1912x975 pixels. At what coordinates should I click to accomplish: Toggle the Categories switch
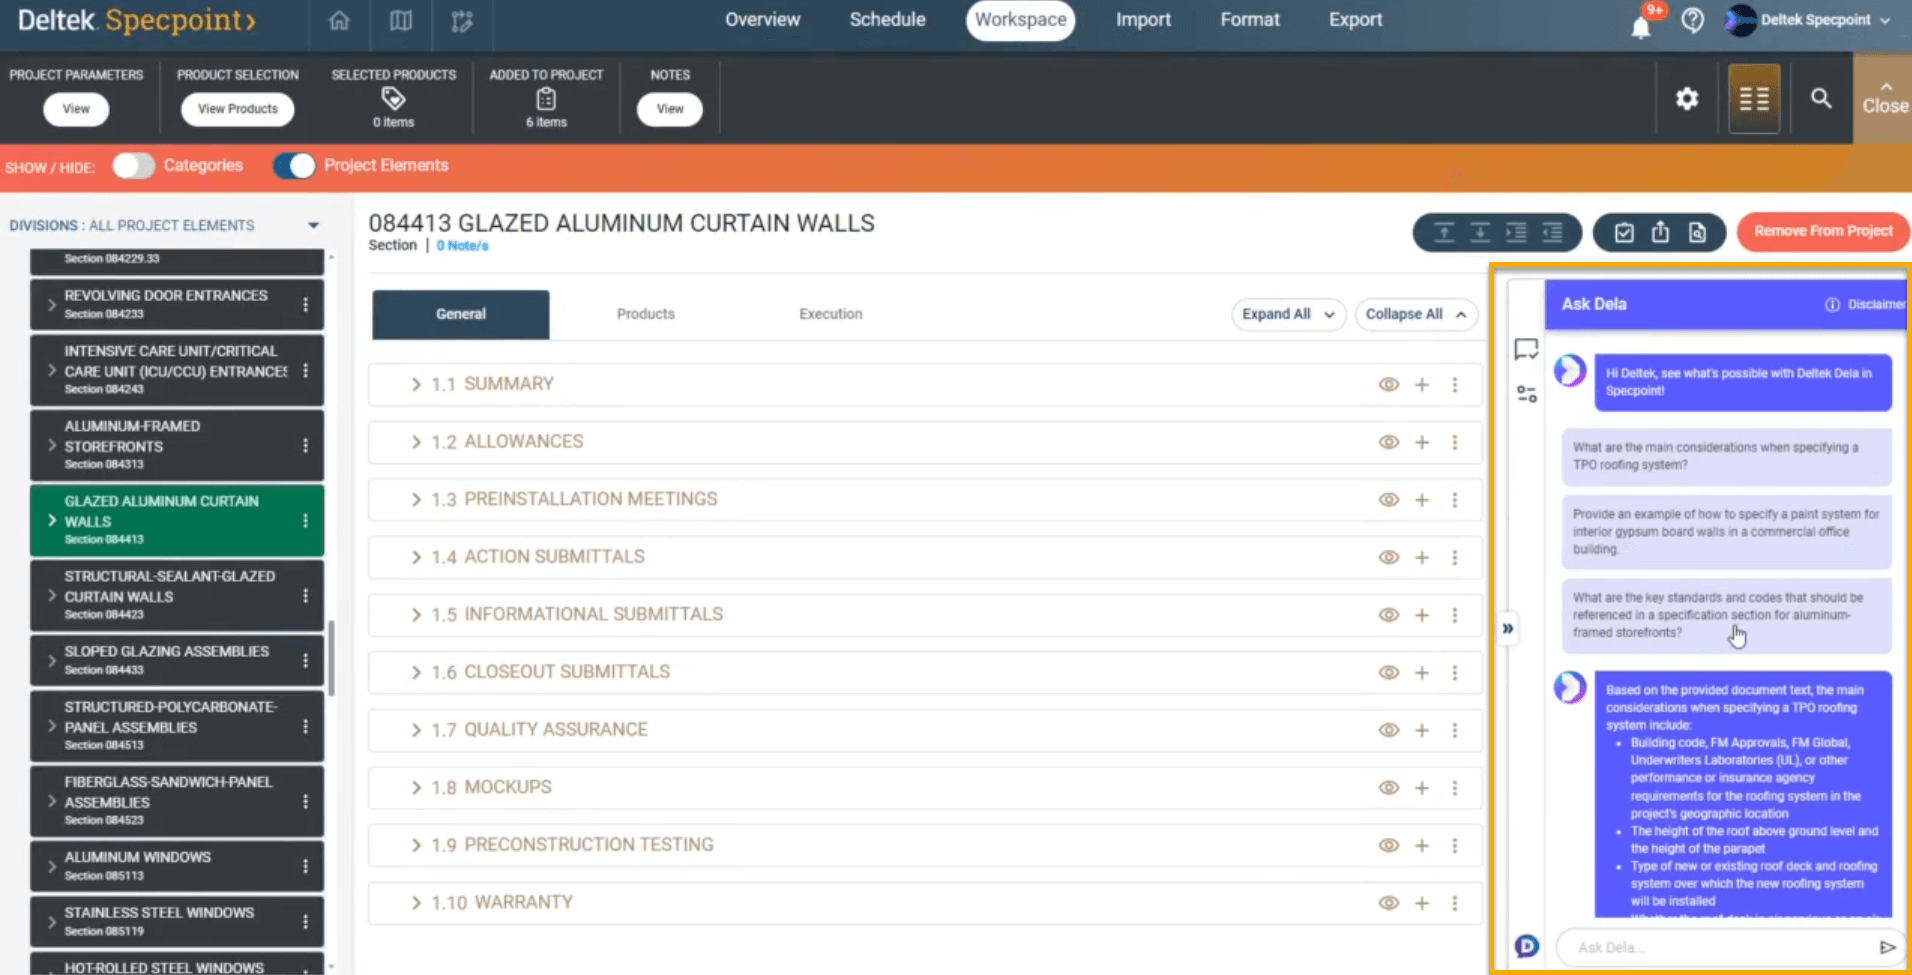[133, 166]
